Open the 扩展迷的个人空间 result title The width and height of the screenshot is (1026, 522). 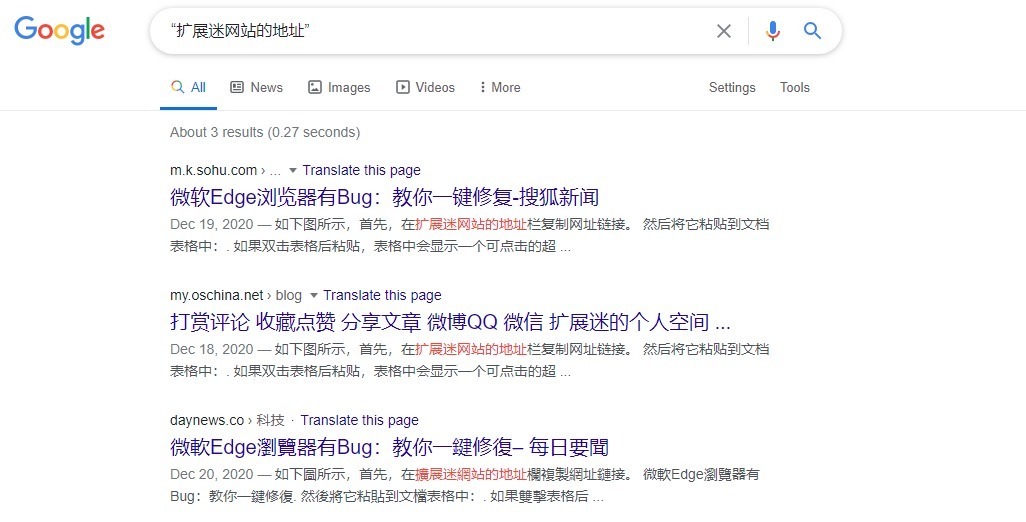tap(450, 322)
